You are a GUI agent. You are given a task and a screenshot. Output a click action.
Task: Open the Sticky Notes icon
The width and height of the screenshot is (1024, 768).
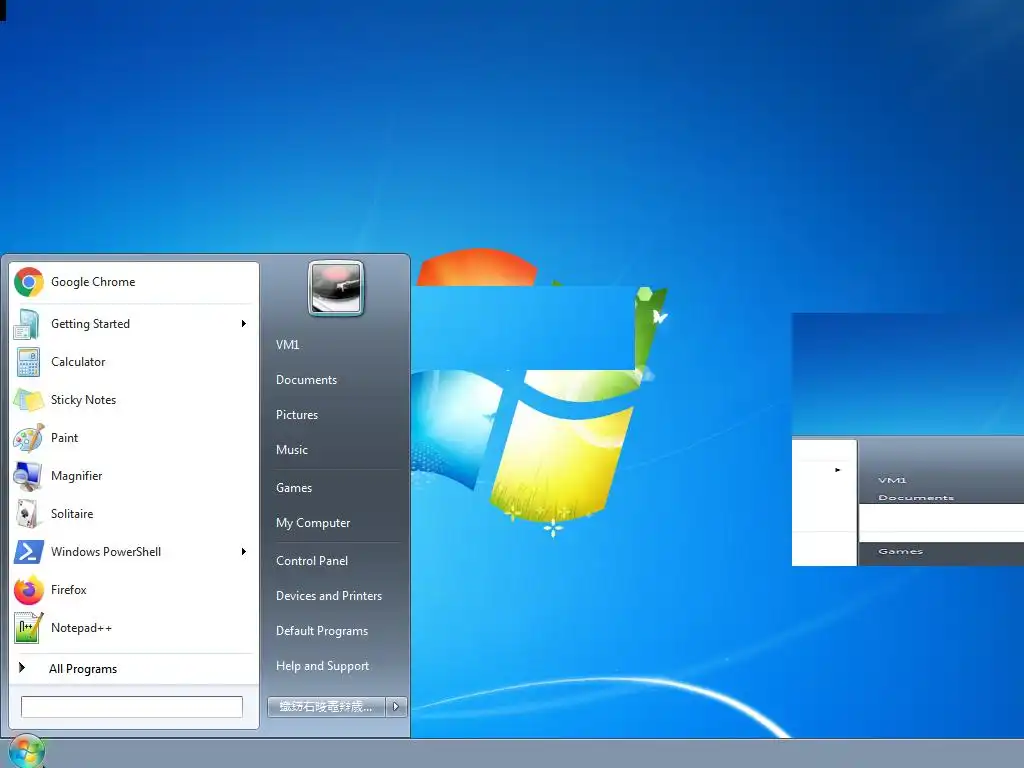pos(28,400)
